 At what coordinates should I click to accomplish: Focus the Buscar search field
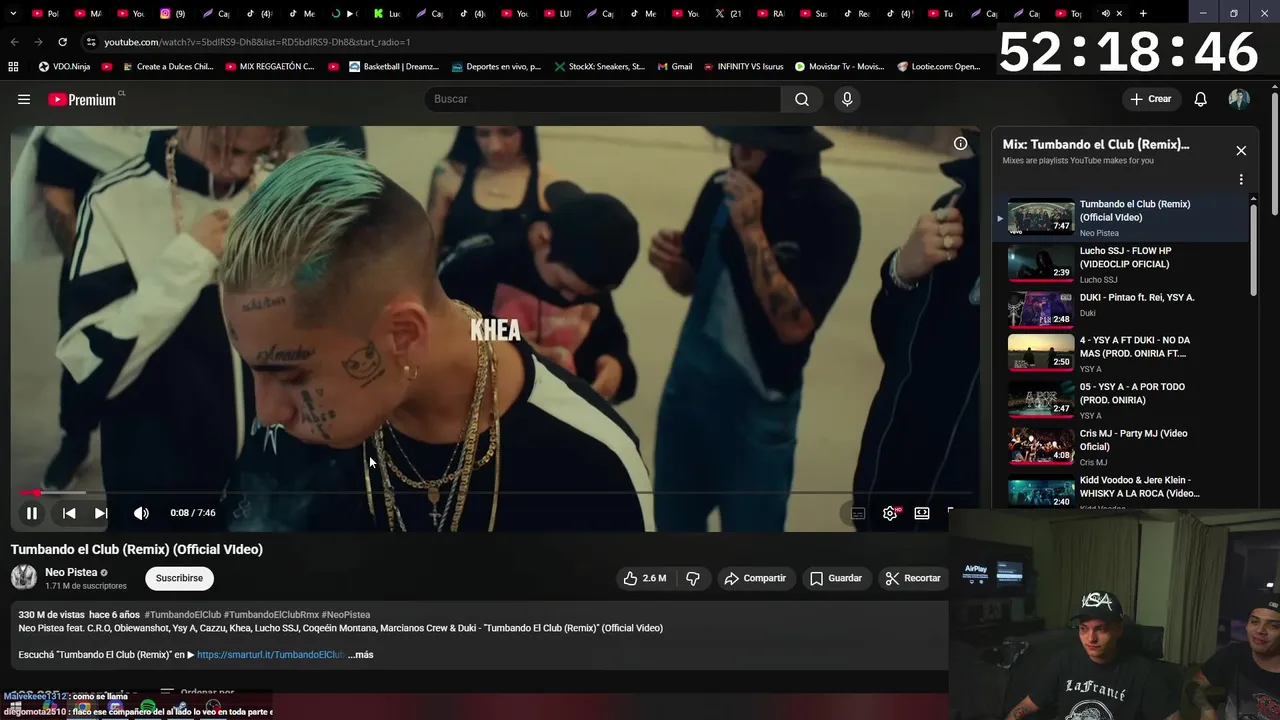point(603,99)
